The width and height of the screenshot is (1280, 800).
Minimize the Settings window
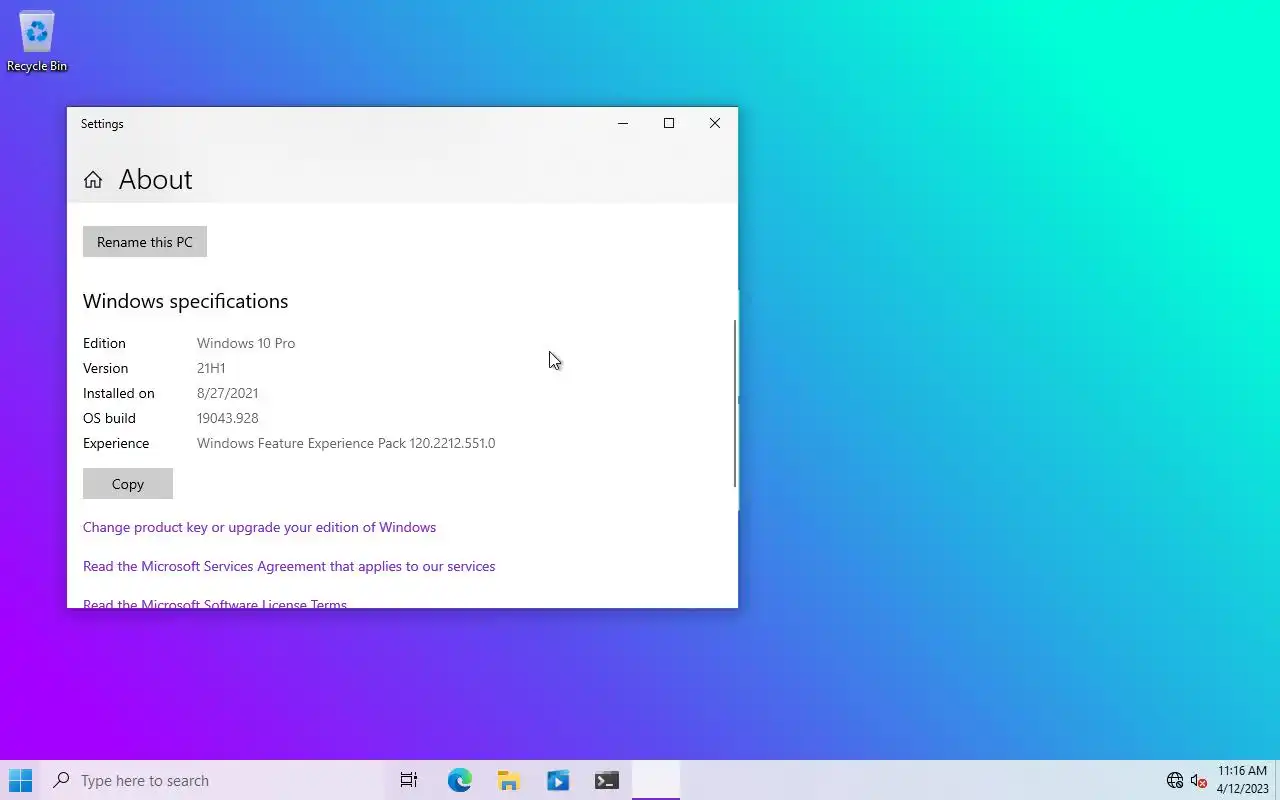623,123
